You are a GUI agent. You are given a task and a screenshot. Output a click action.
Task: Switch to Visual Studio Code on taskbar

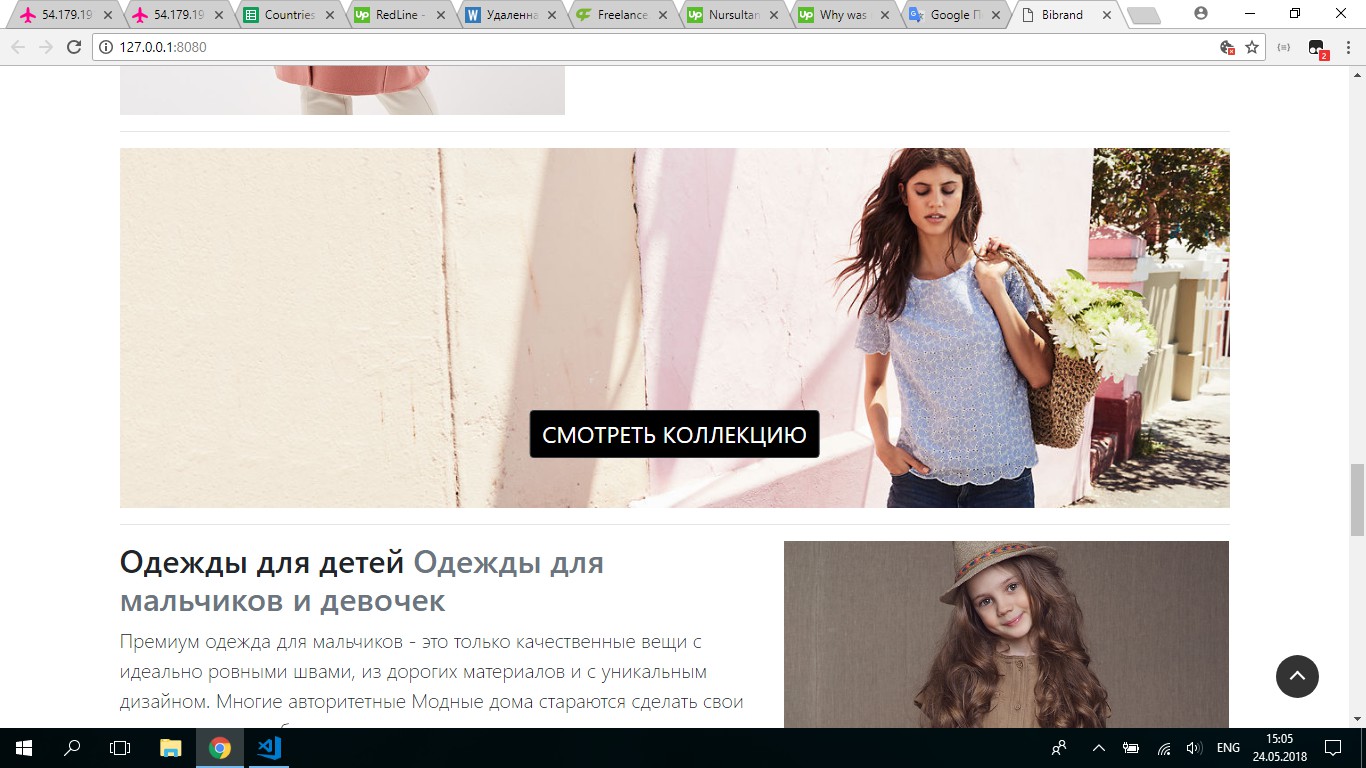(x=268, y=748)
